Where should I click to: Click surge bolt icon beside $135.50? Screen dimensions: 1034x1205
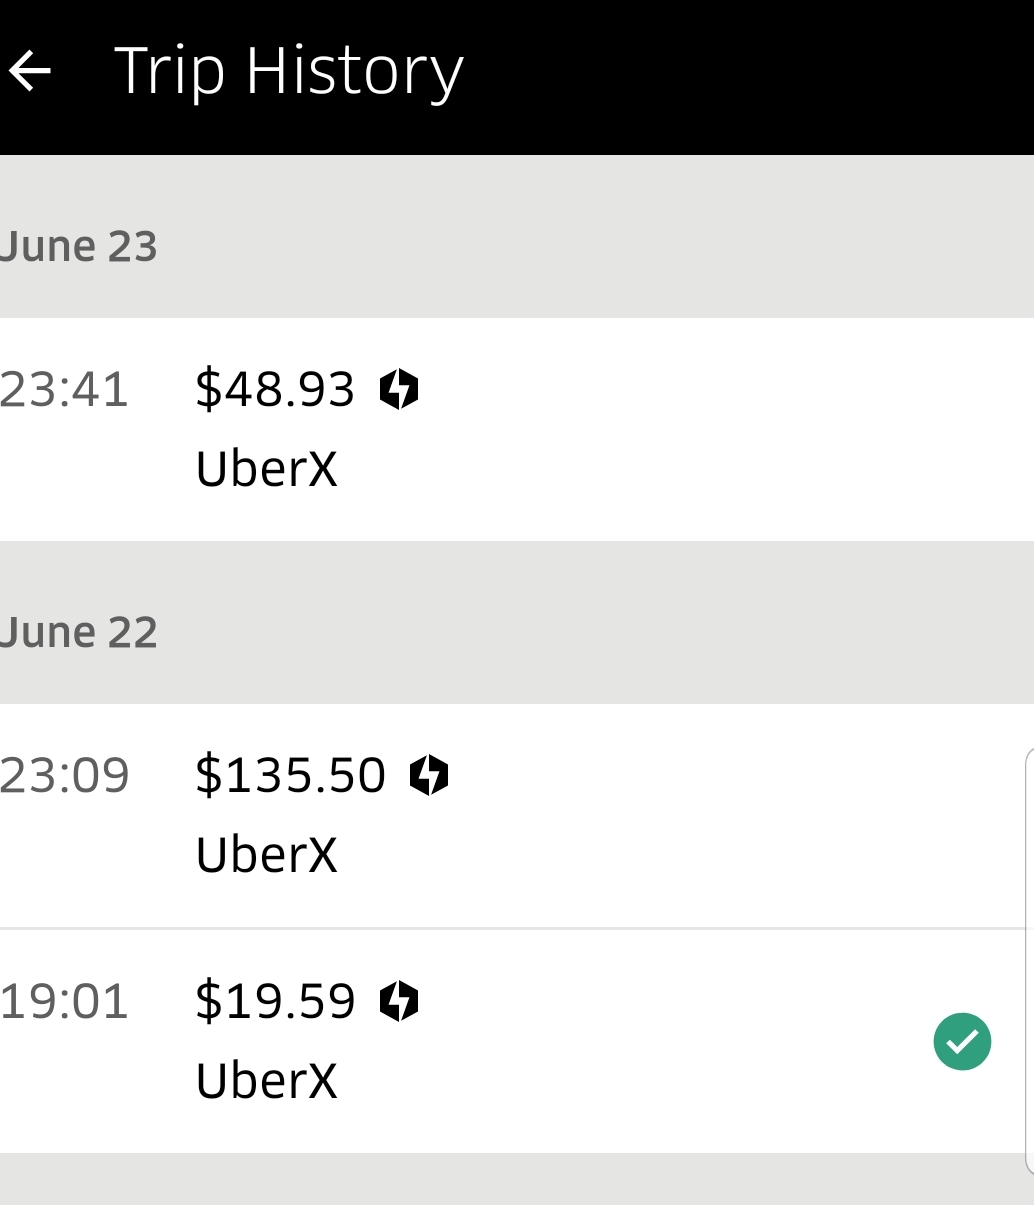(429, 775)
